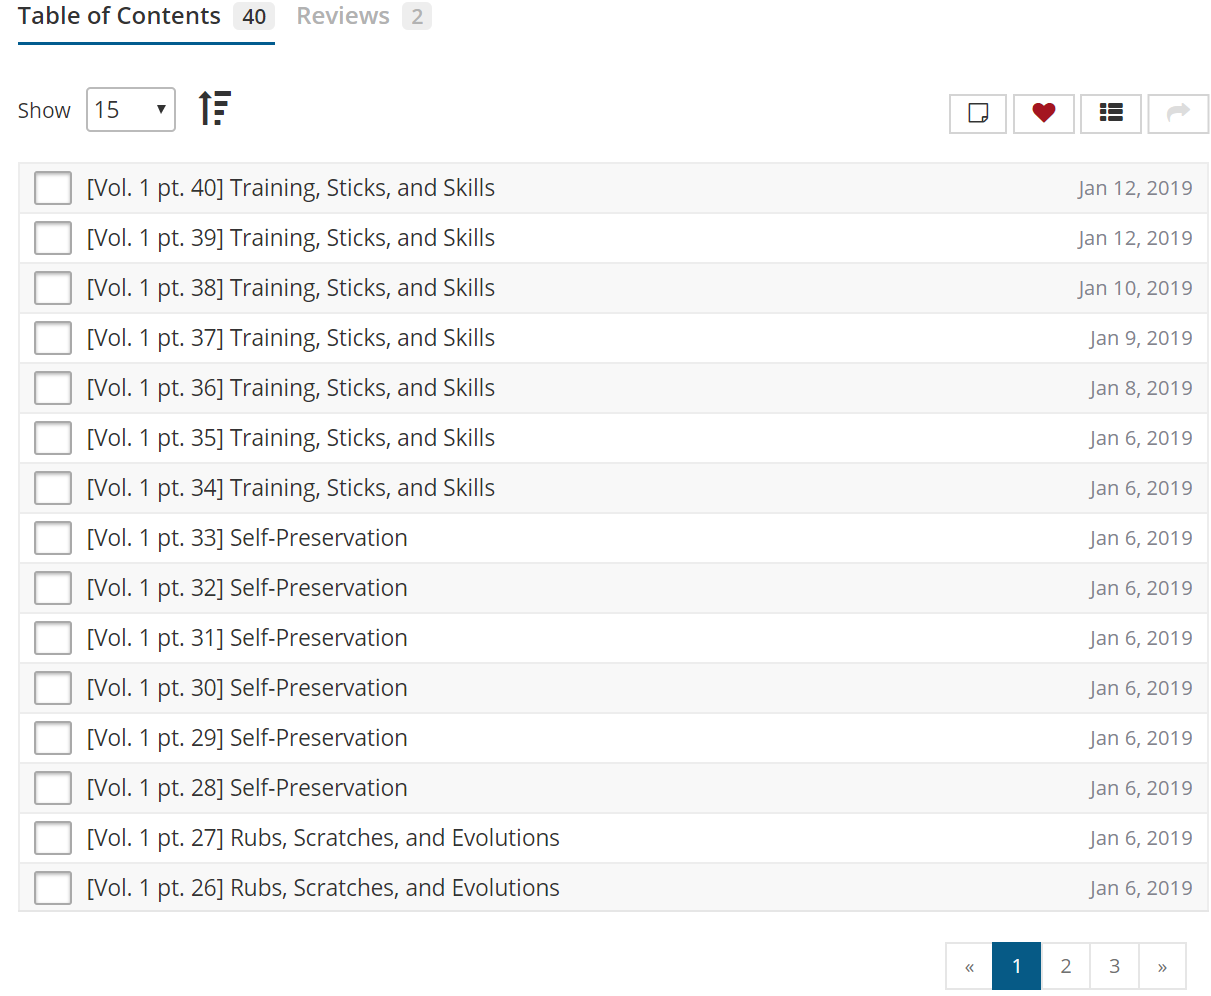Image resolution: width=1211 pixels, height=996 pixels.
Task: Open Vol. 1 pt. 30 Self-Preservation chapter
Action: coord(247,688)
